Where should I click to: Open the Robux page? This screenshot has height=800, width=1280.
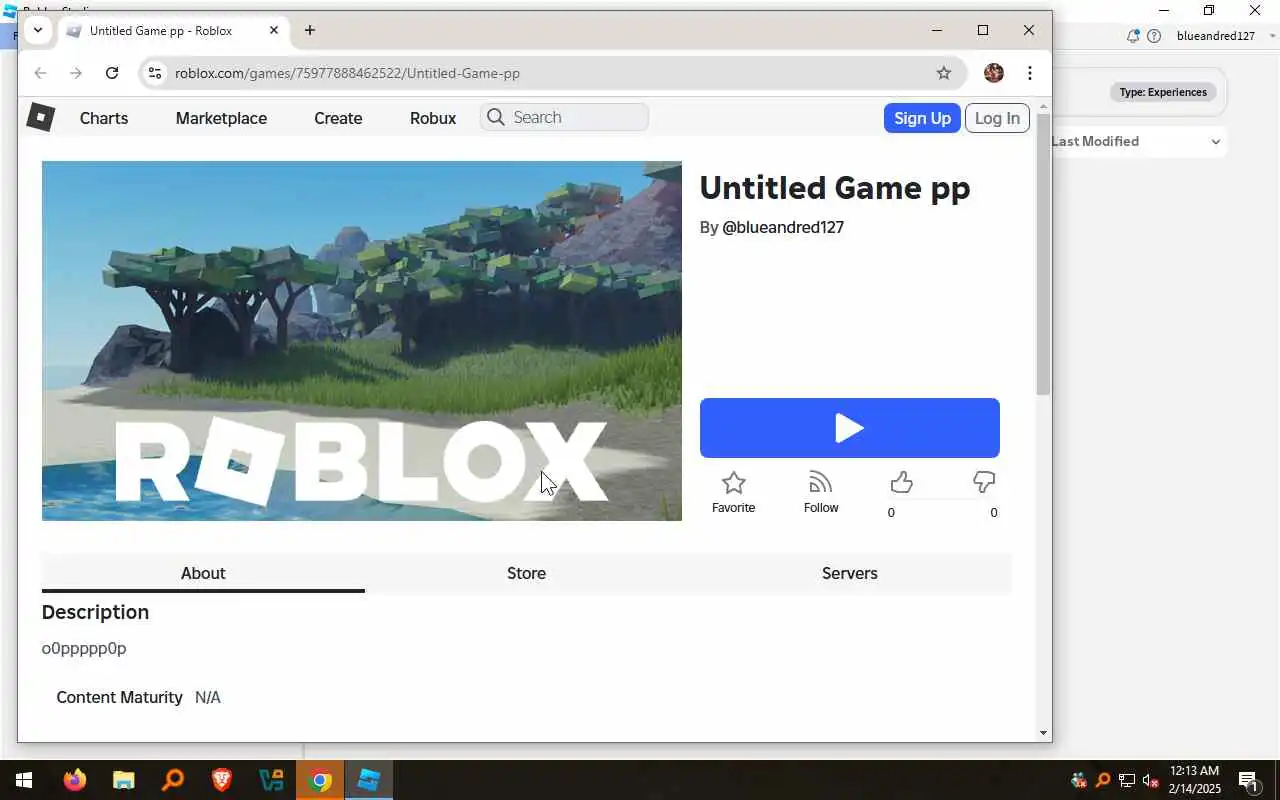tap(433, 118)
